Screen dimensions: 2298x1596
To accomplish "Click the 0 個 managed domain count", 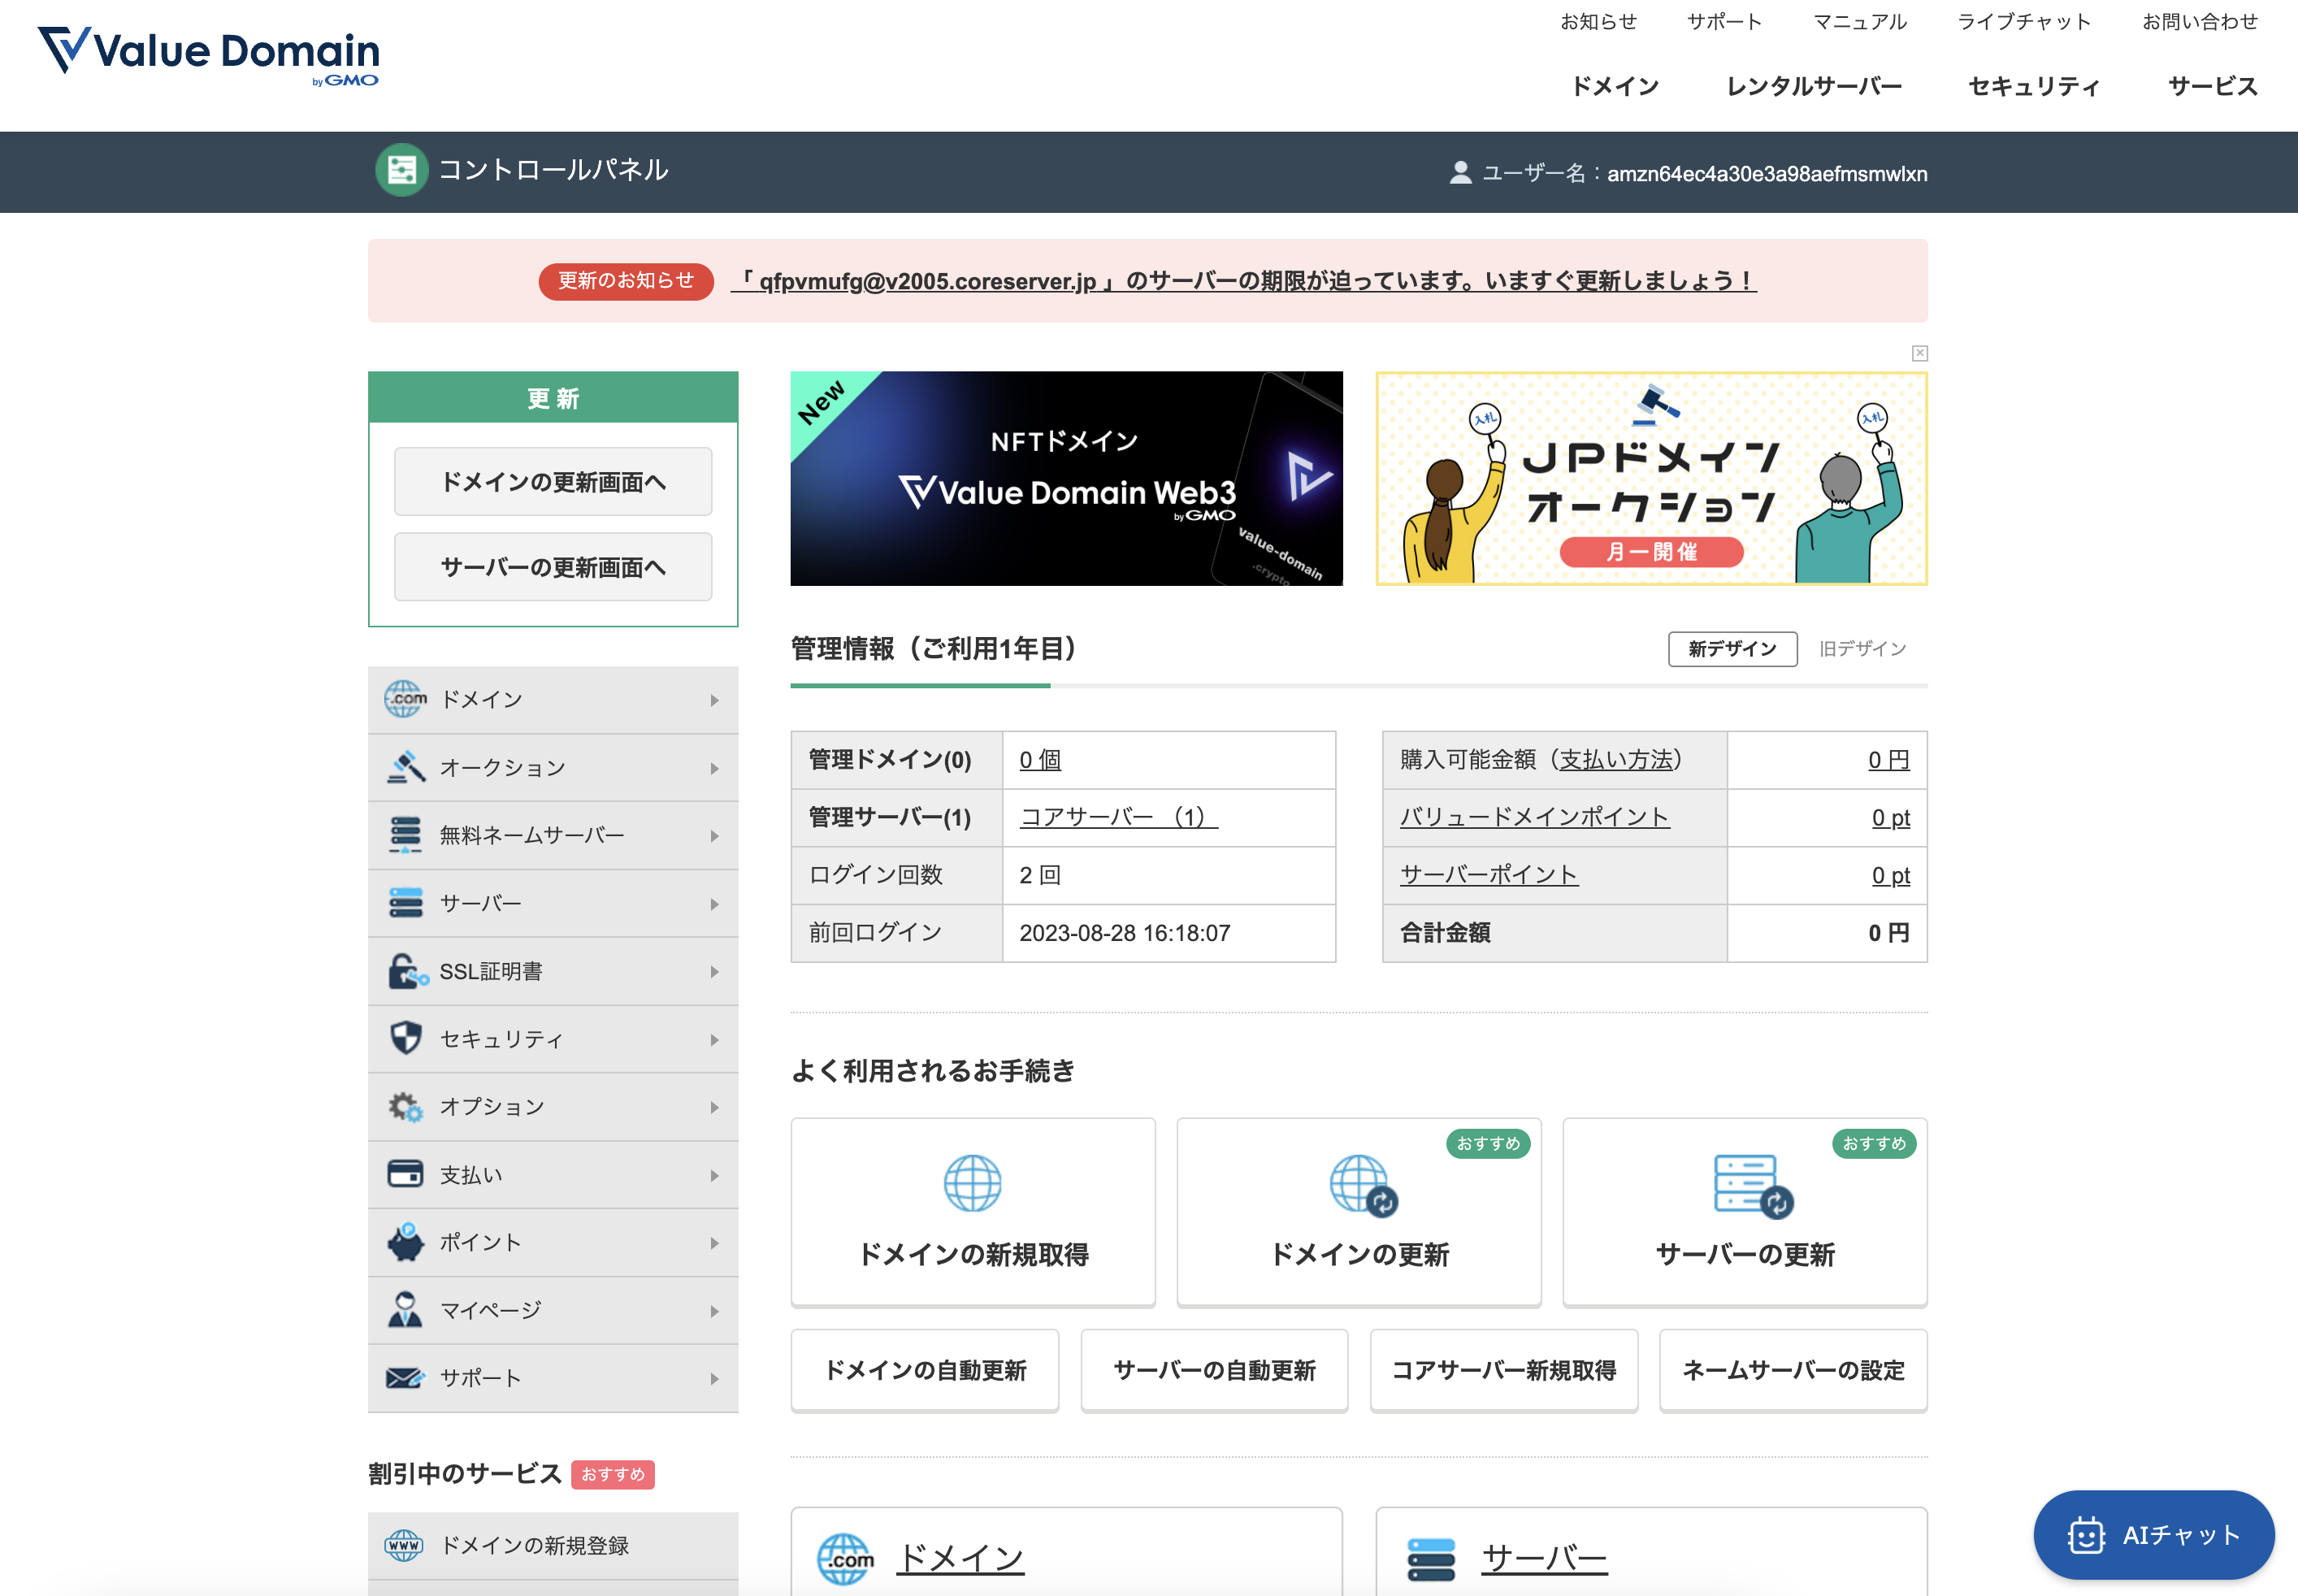I will point(1040,760).
